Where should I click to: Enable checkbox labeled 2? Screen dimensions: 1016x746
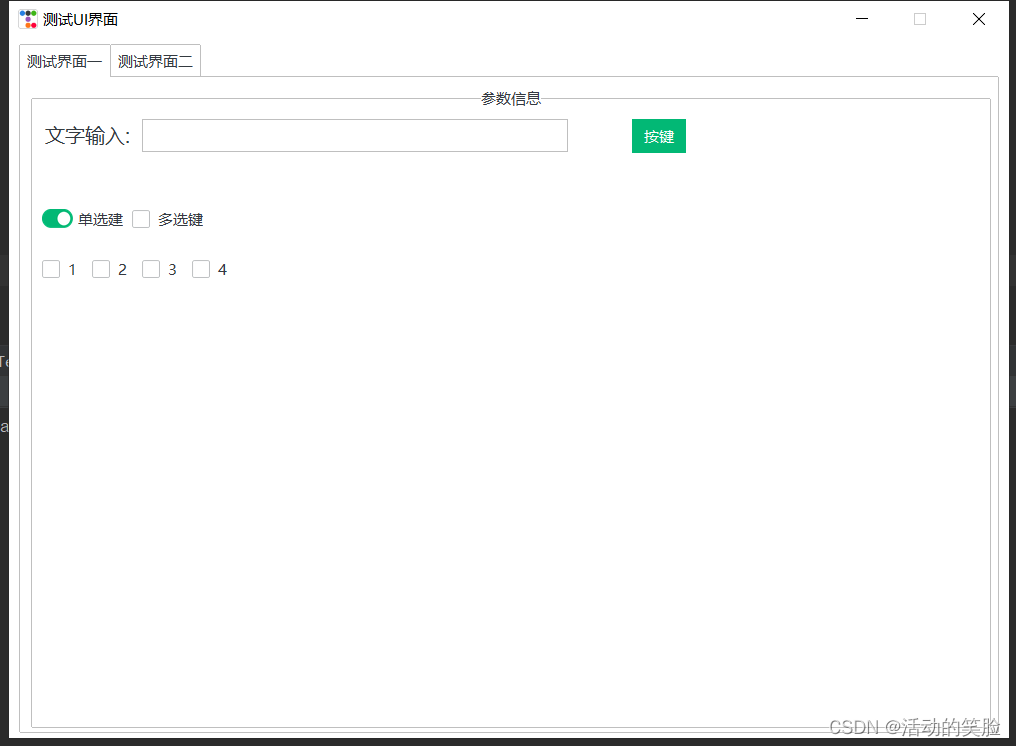101,269
